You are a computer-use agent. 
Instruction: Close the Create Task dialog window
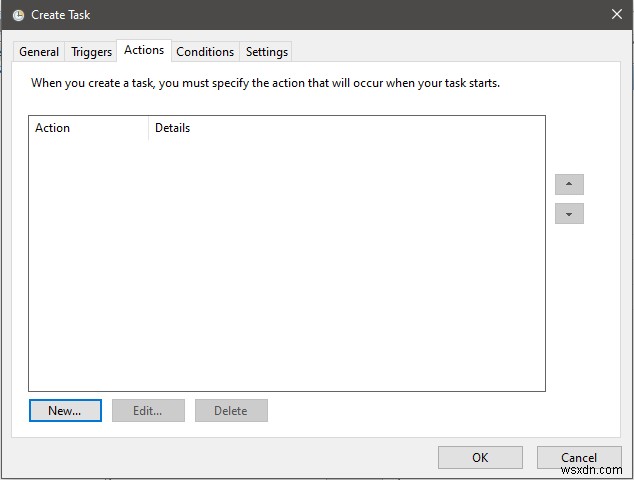coord(616,14)
